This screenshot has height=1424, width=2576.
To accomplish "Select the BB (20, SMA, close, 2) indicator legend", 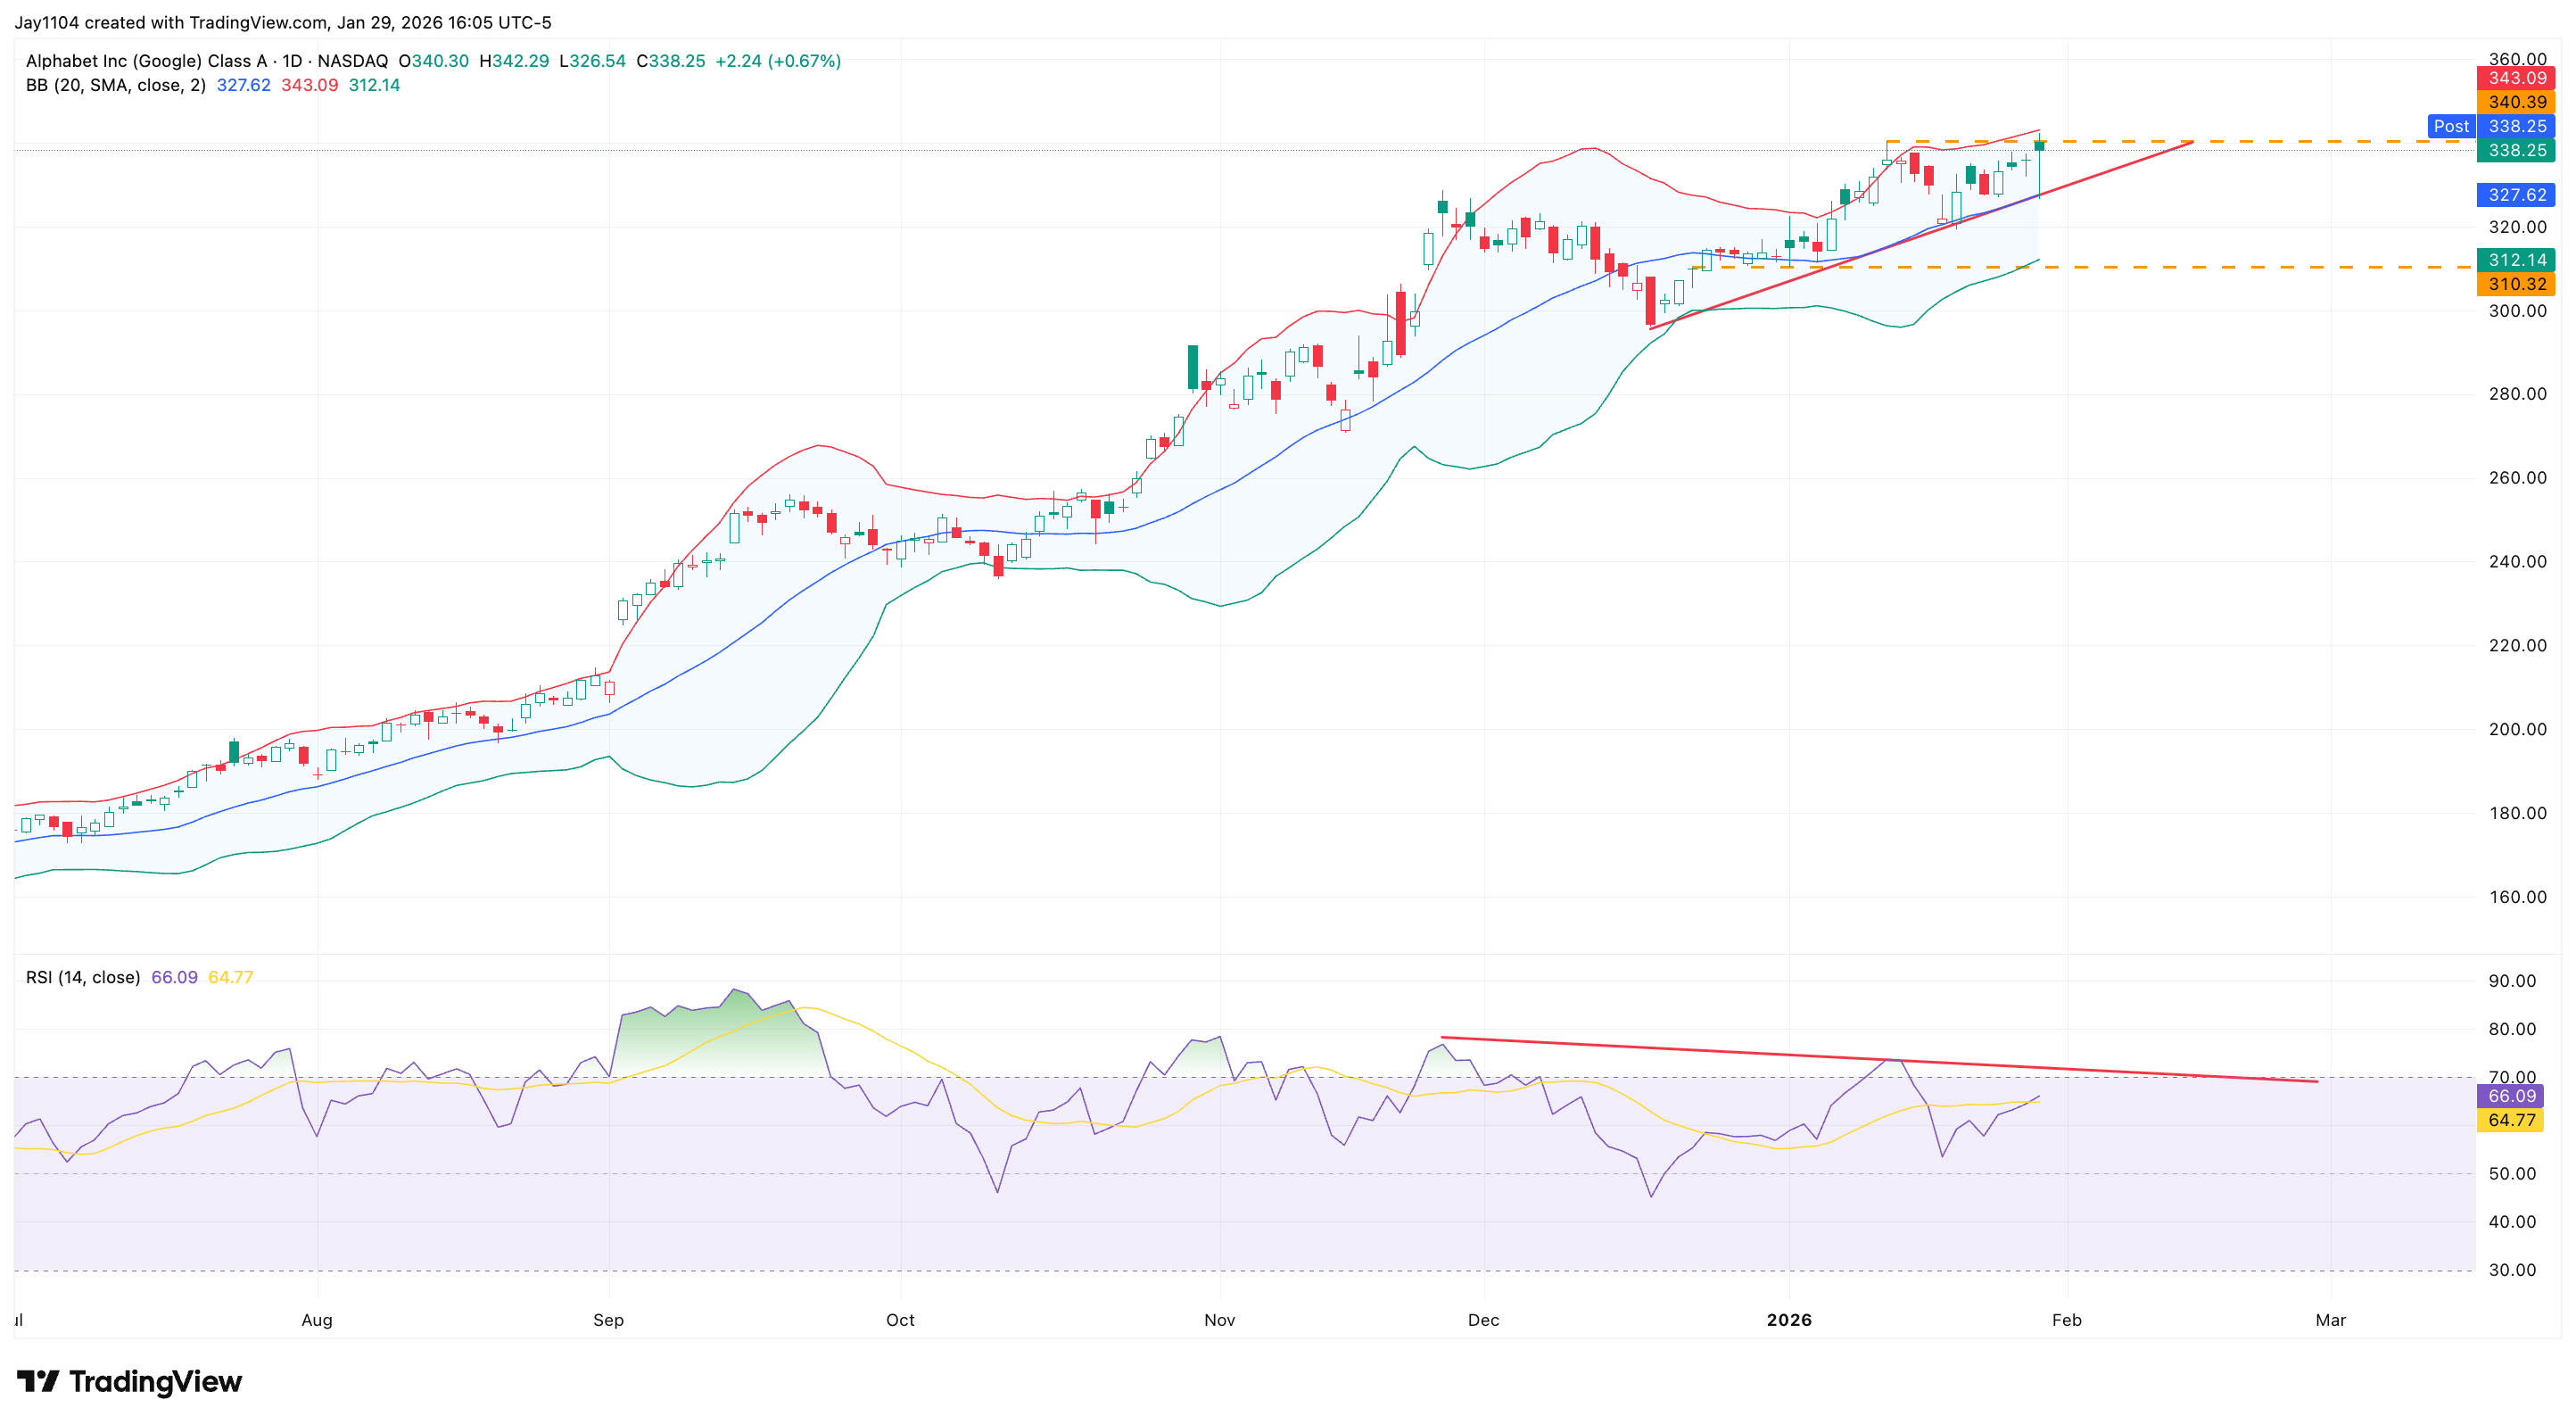I will [115, 86].
